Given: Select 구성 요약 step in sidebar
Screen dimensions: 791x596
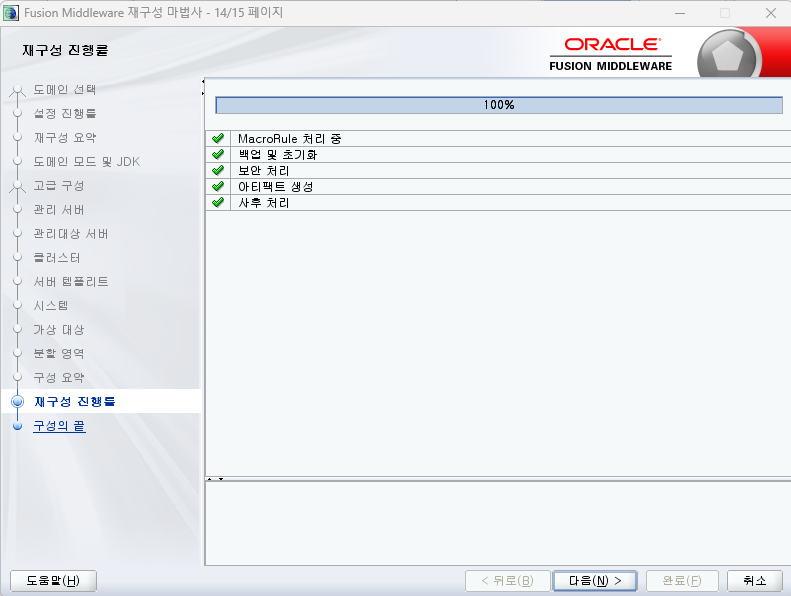Looking at the screenshot, I should (x=59, y=377).
